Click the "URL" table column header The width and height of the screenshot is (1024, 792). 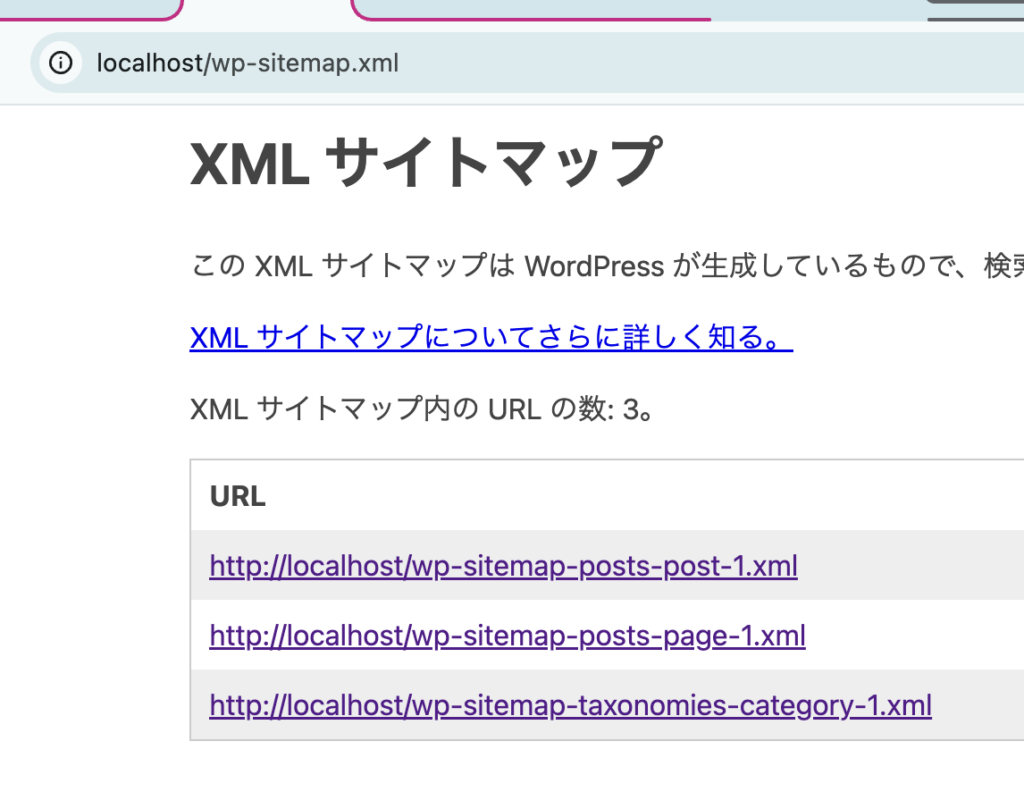pyautogui.click(x=237, y=497)
